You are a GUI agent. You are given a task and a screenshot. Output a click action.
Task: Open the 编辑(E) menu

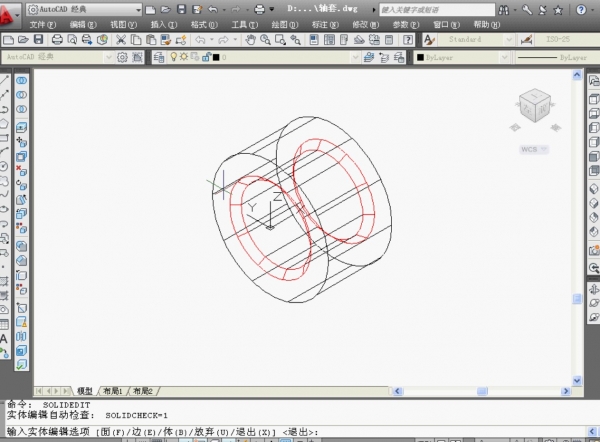click(x=83, y=25)
